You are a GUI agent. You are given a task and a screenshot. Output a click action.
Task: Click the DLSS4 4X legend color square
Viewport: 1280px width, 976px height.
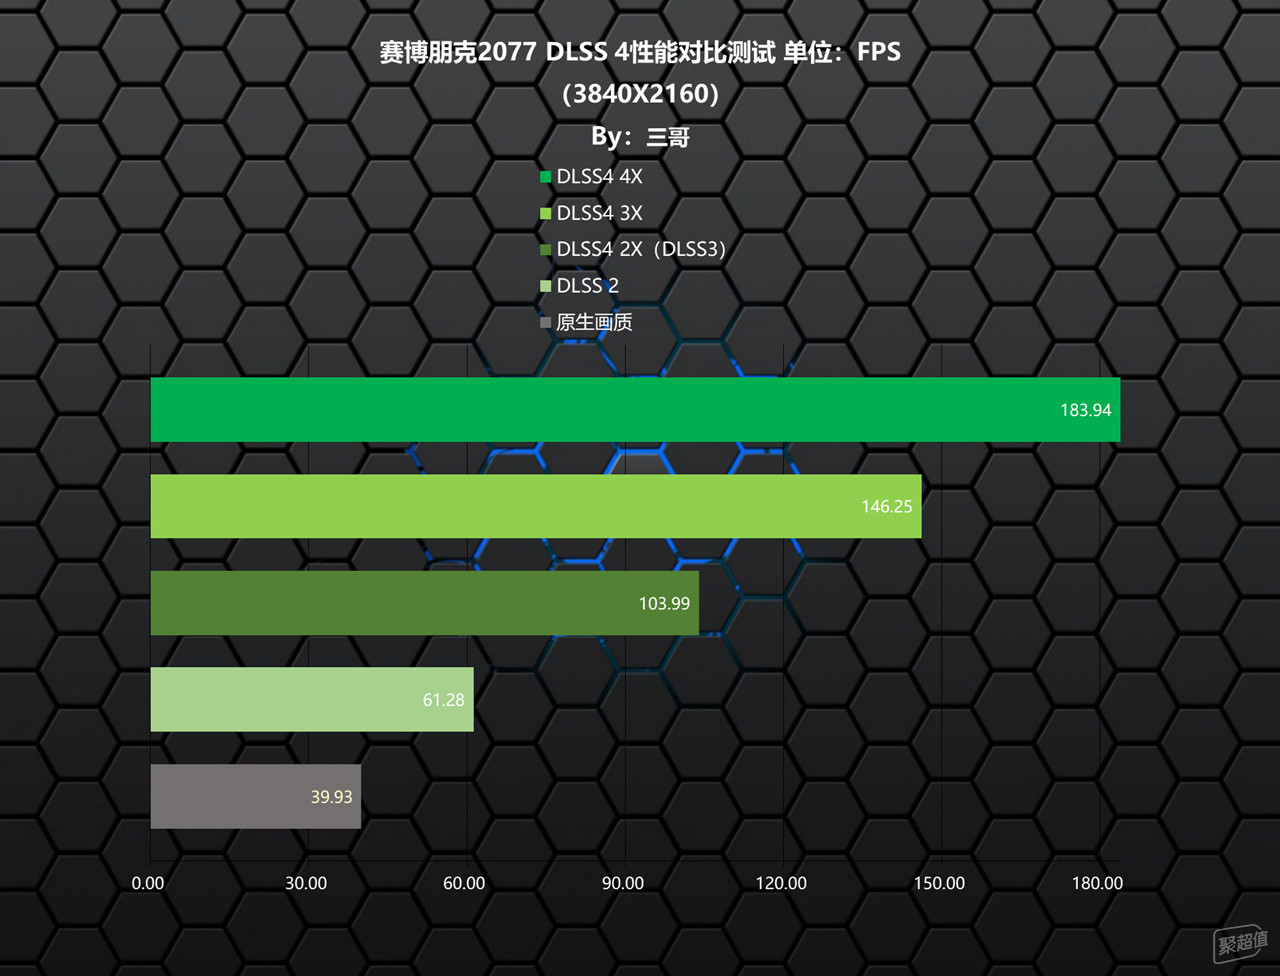click(545, 177)
